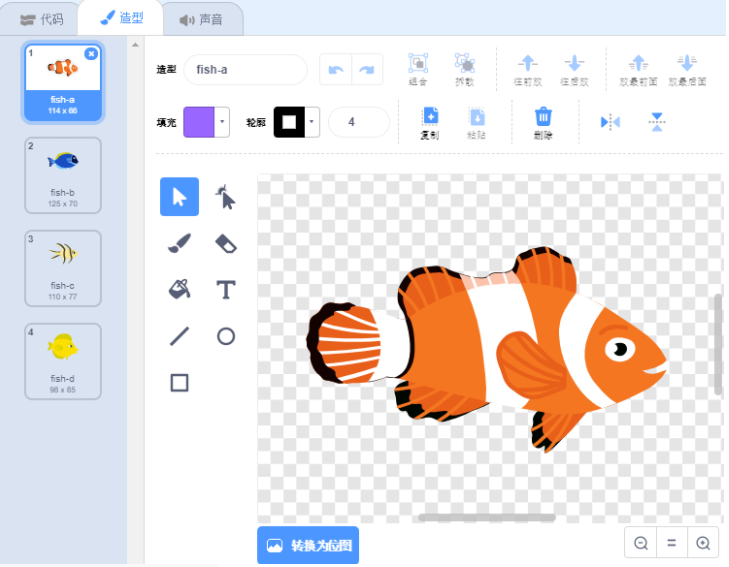Image resolution: width=729 pixels, height=567 pixels.
Task: Click the canvas horizontal scrollbar
Action: point(487,517)
